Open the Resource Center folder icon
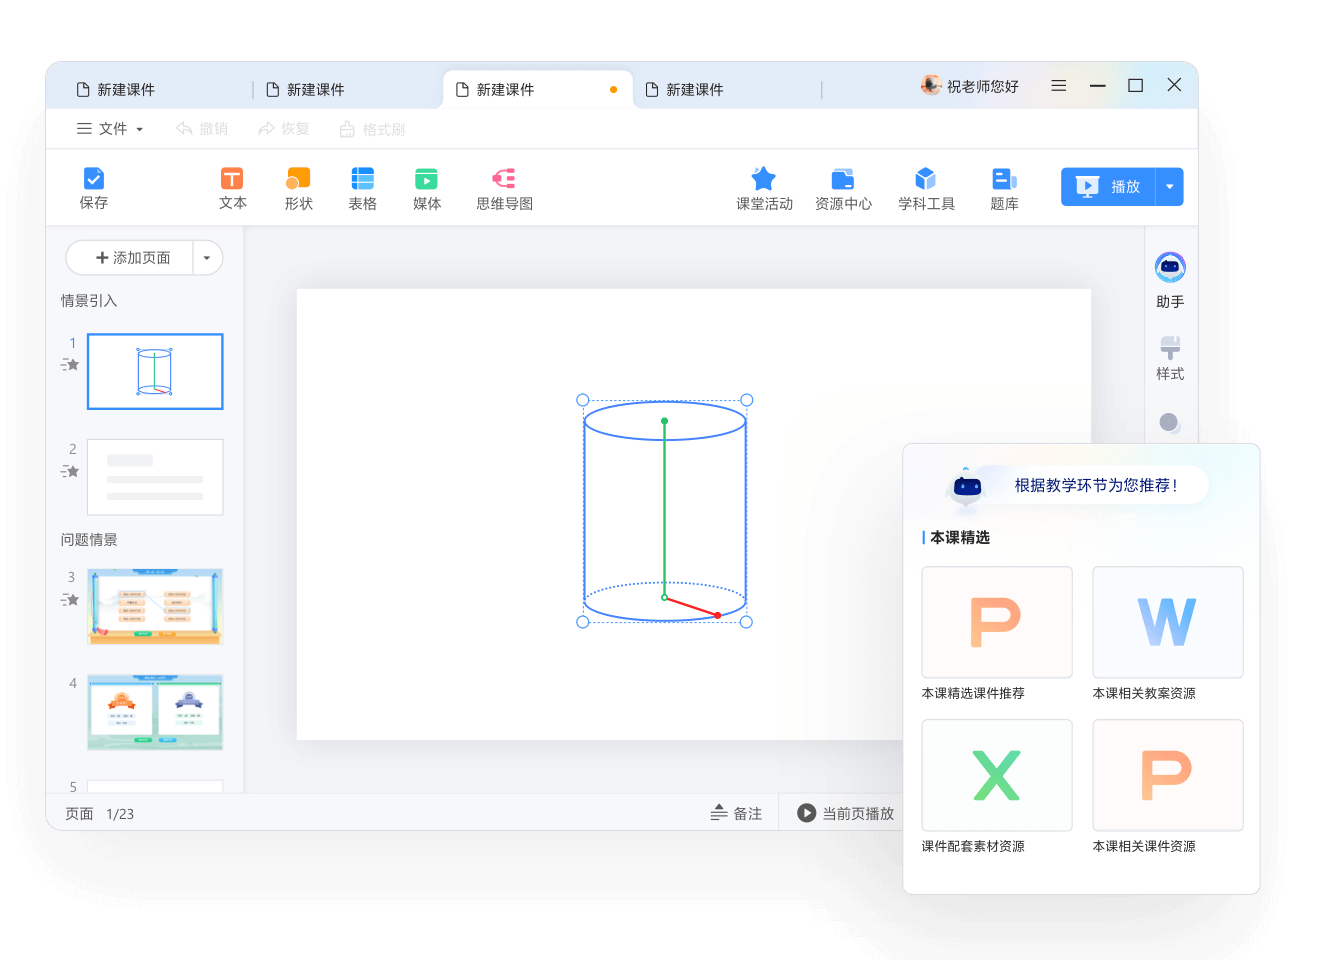The height and width of the screenshot is (960, 1324). tap(842, 180)
